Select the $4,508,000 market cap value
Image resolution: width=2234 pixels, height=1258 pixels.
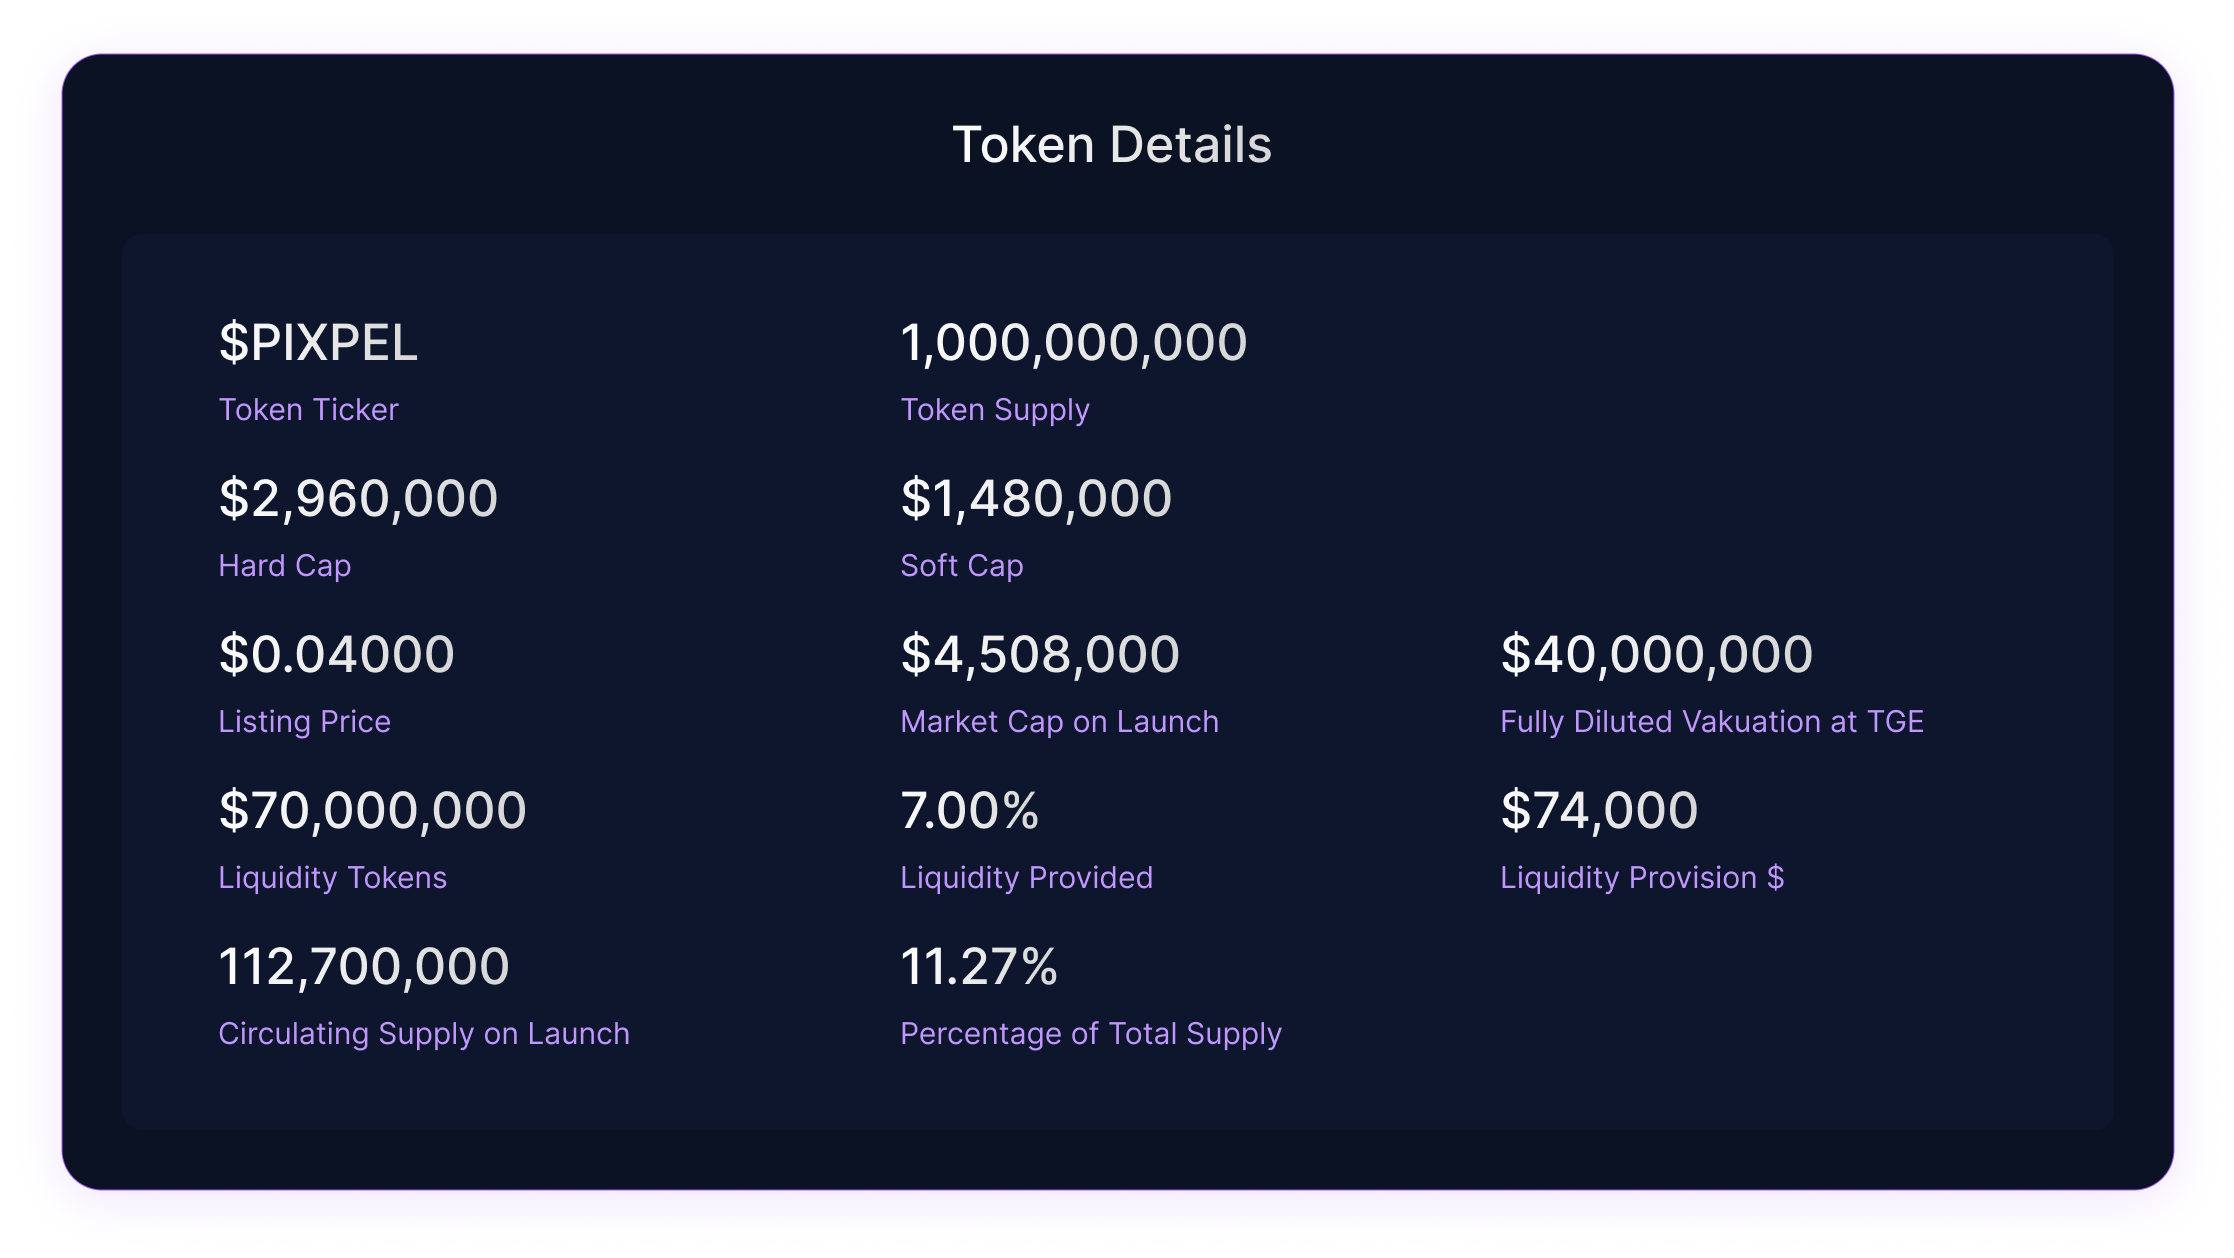(x=1040, y=655)
